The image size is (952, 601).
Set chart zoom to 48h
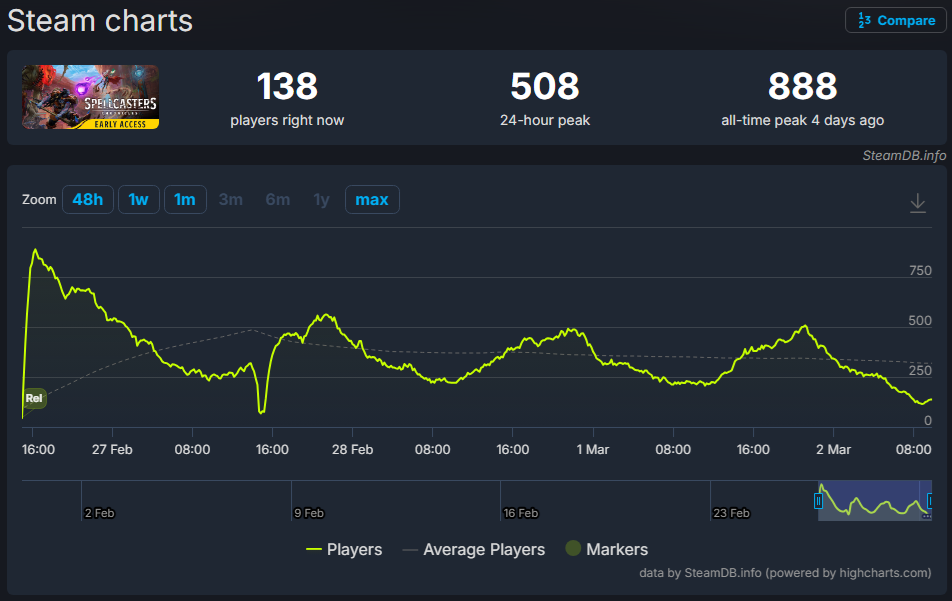[x=87, y=199]
